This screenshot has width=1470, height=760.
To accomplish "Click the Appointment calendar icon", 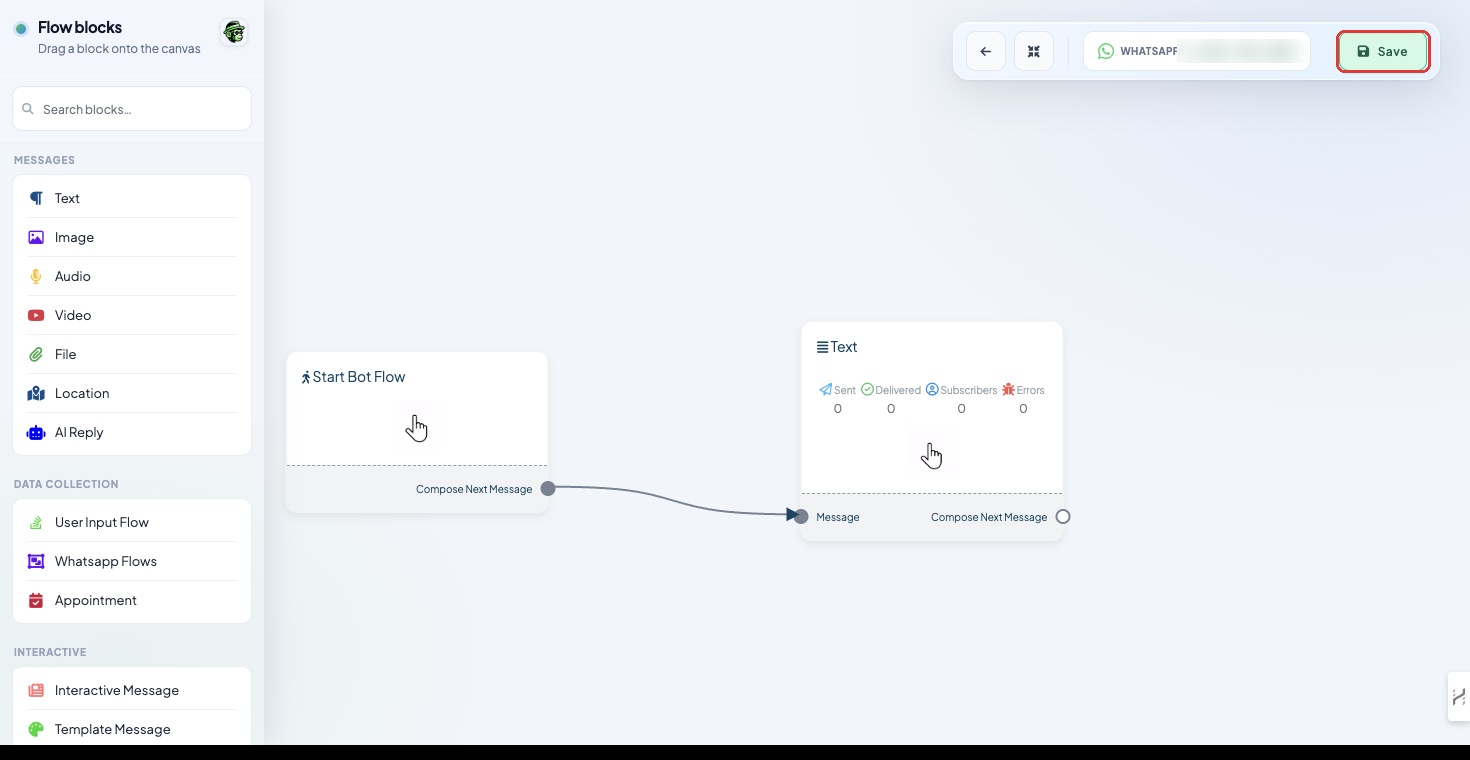I will pyautogui.click(x=36, y=600).
